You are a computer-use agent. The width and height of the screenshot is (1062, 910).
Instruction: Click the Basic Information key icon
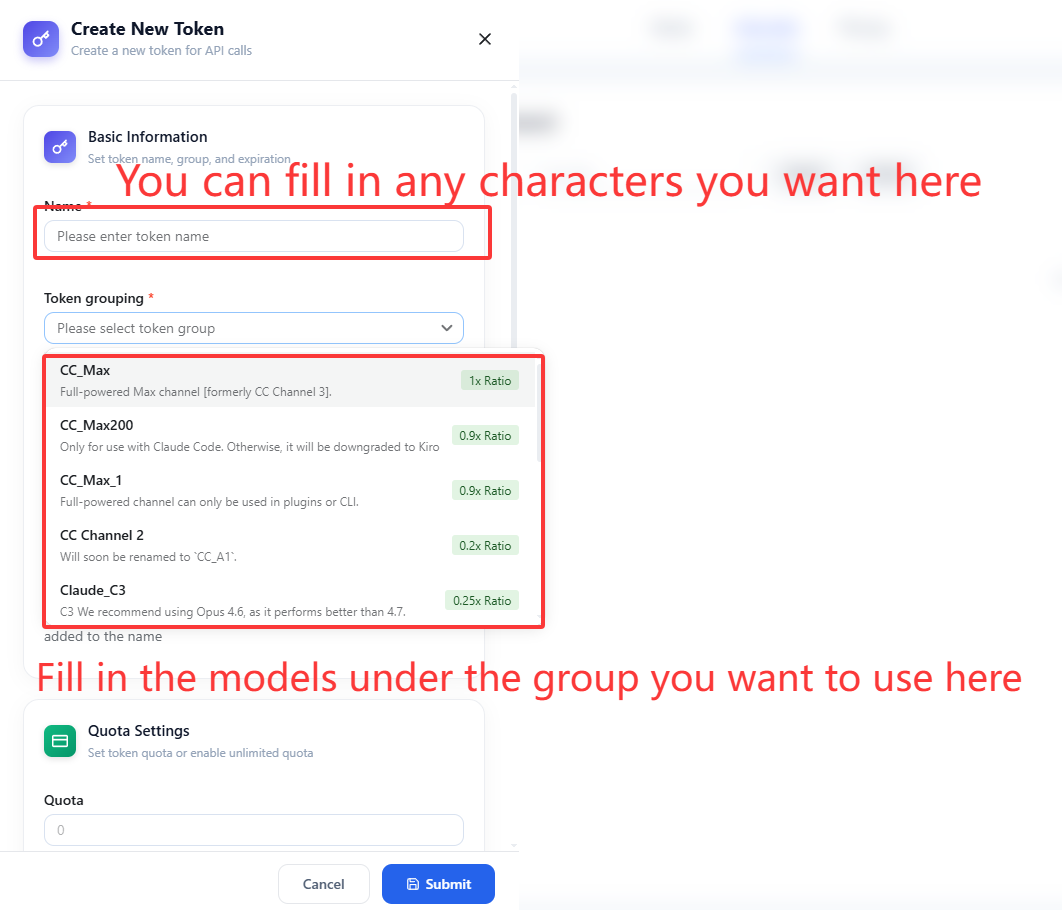point(60,147)
